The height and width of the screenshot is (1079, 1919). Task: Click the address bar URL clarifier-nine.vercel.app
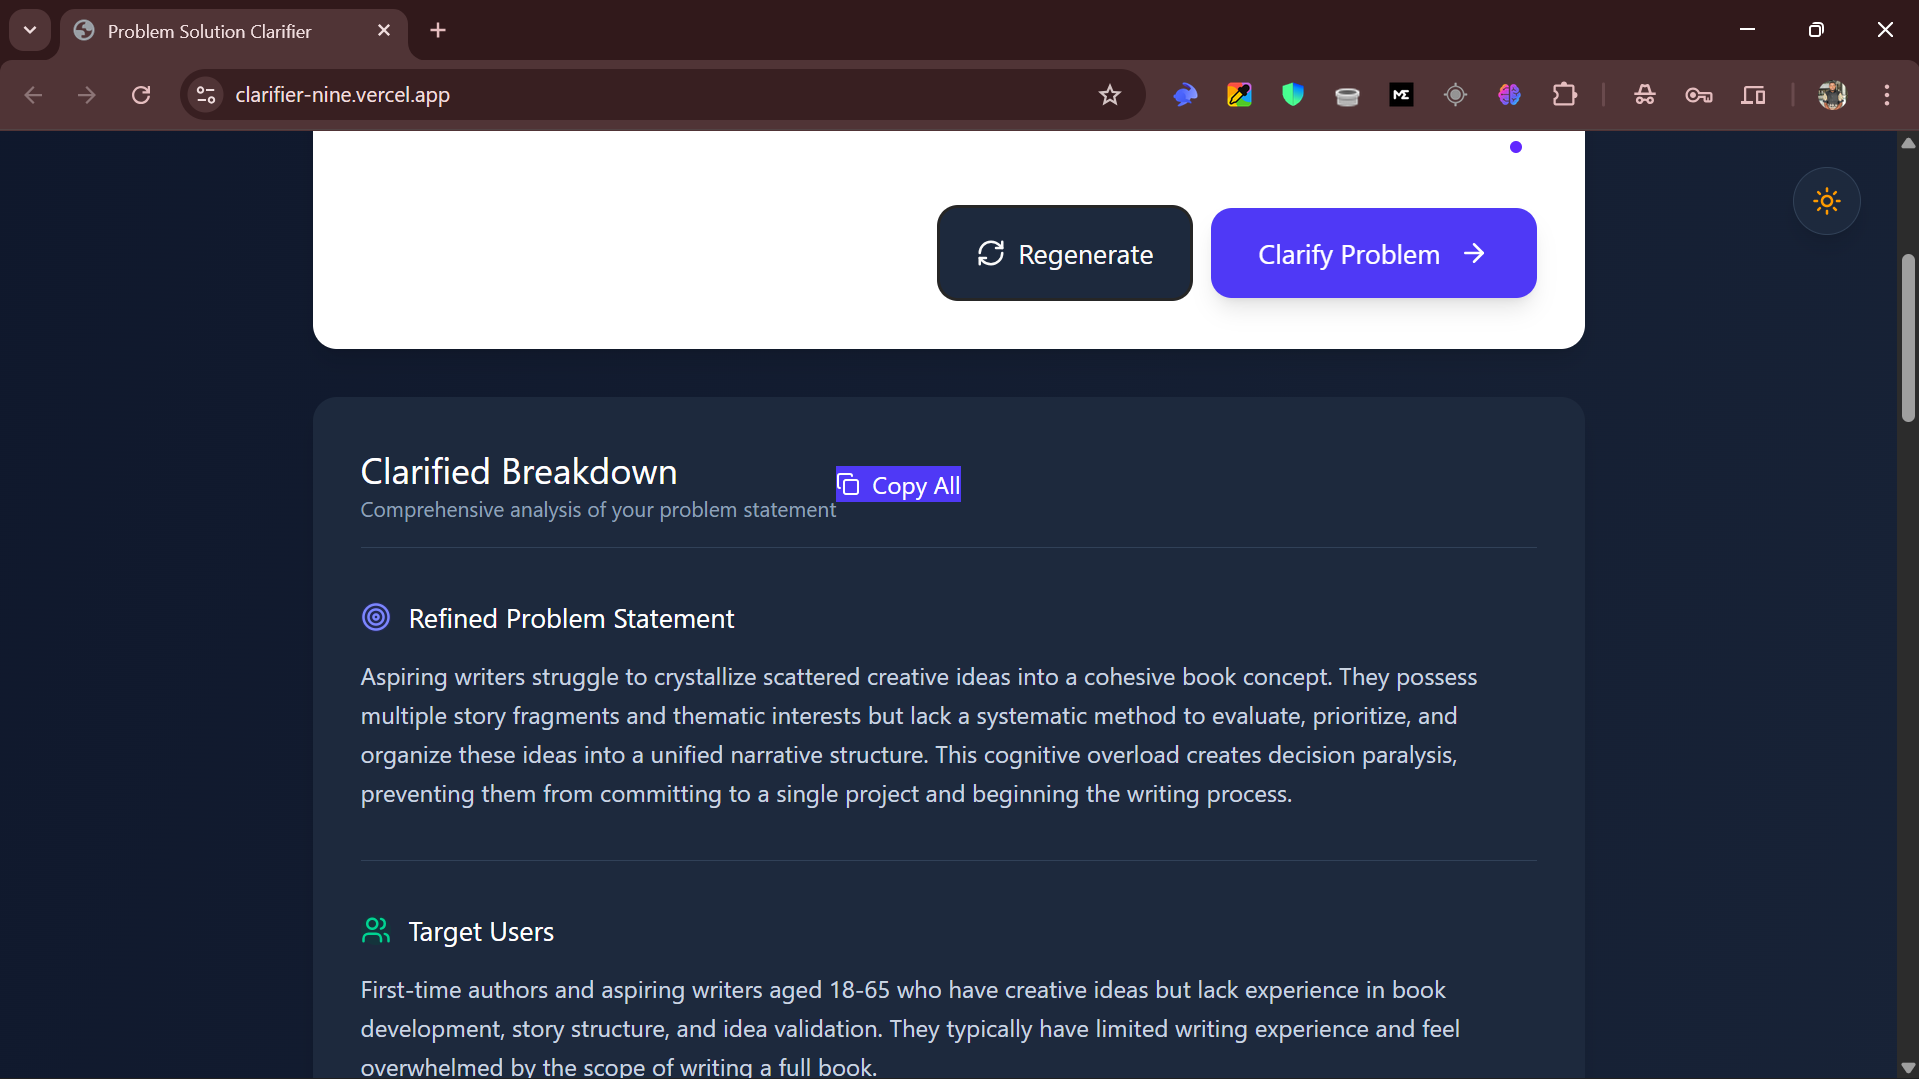click(x=342, y=95)
